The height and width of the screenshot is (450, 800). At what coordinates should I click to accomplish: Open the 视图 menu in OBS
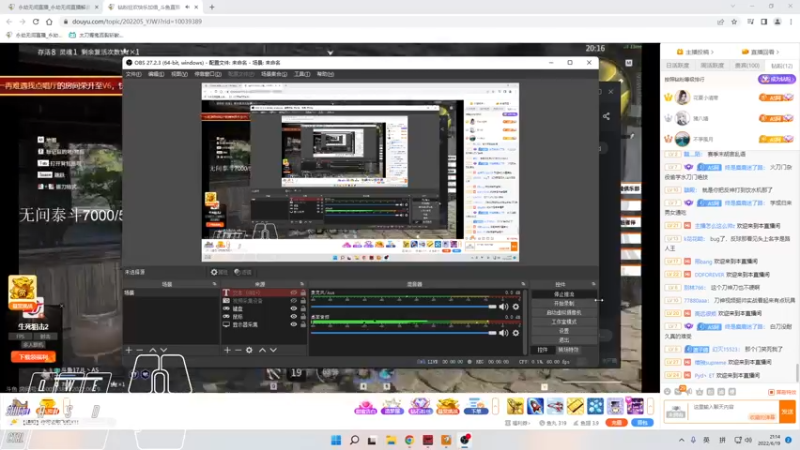(x=179, y=74)
